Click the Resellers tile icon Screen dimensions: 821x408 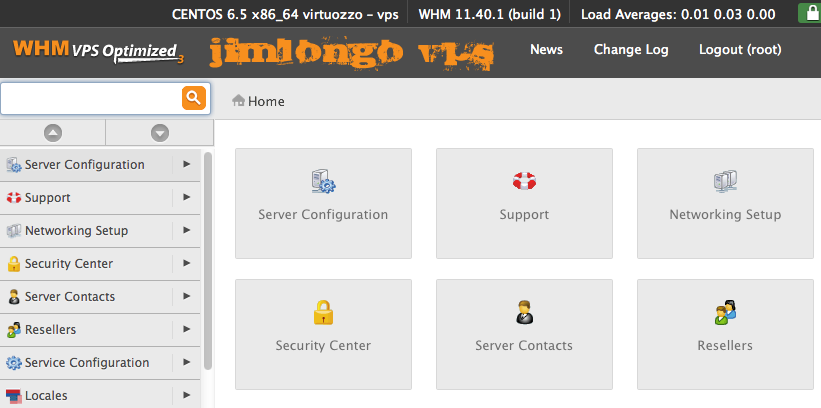(725, 312)
